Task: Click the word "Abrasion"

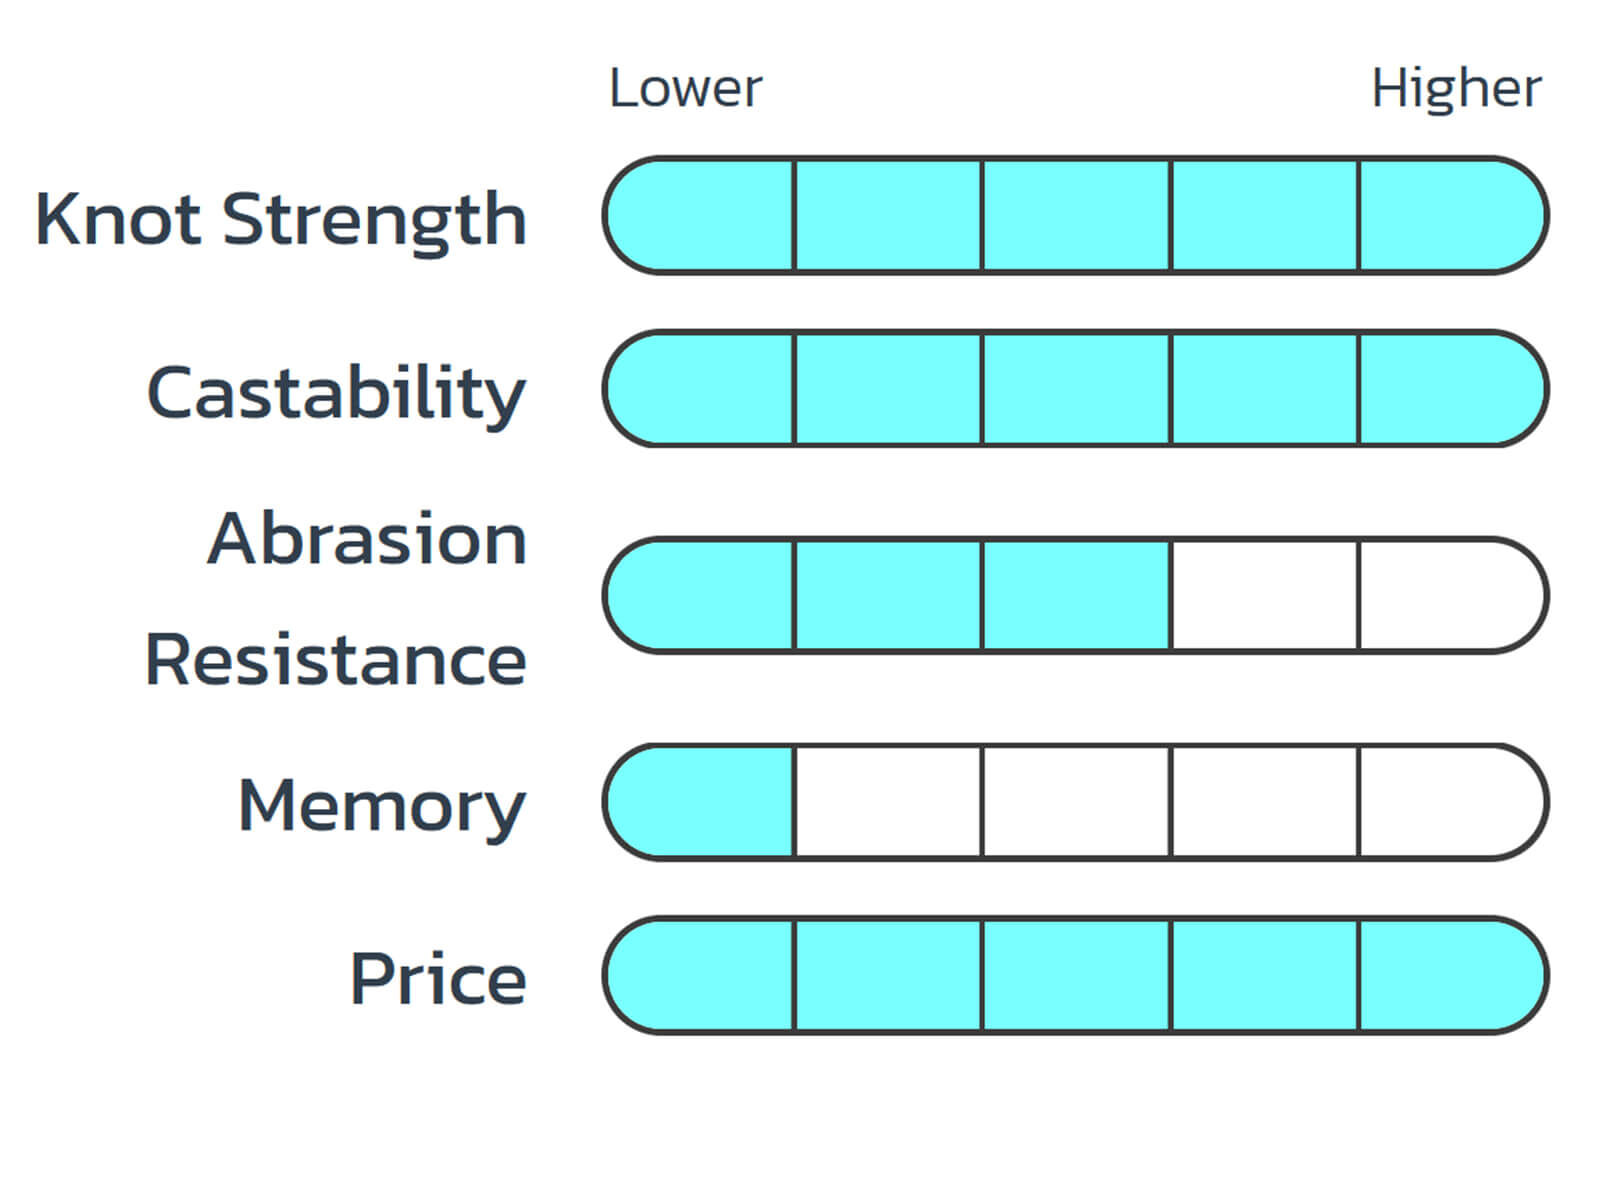Action: point(367,539)
